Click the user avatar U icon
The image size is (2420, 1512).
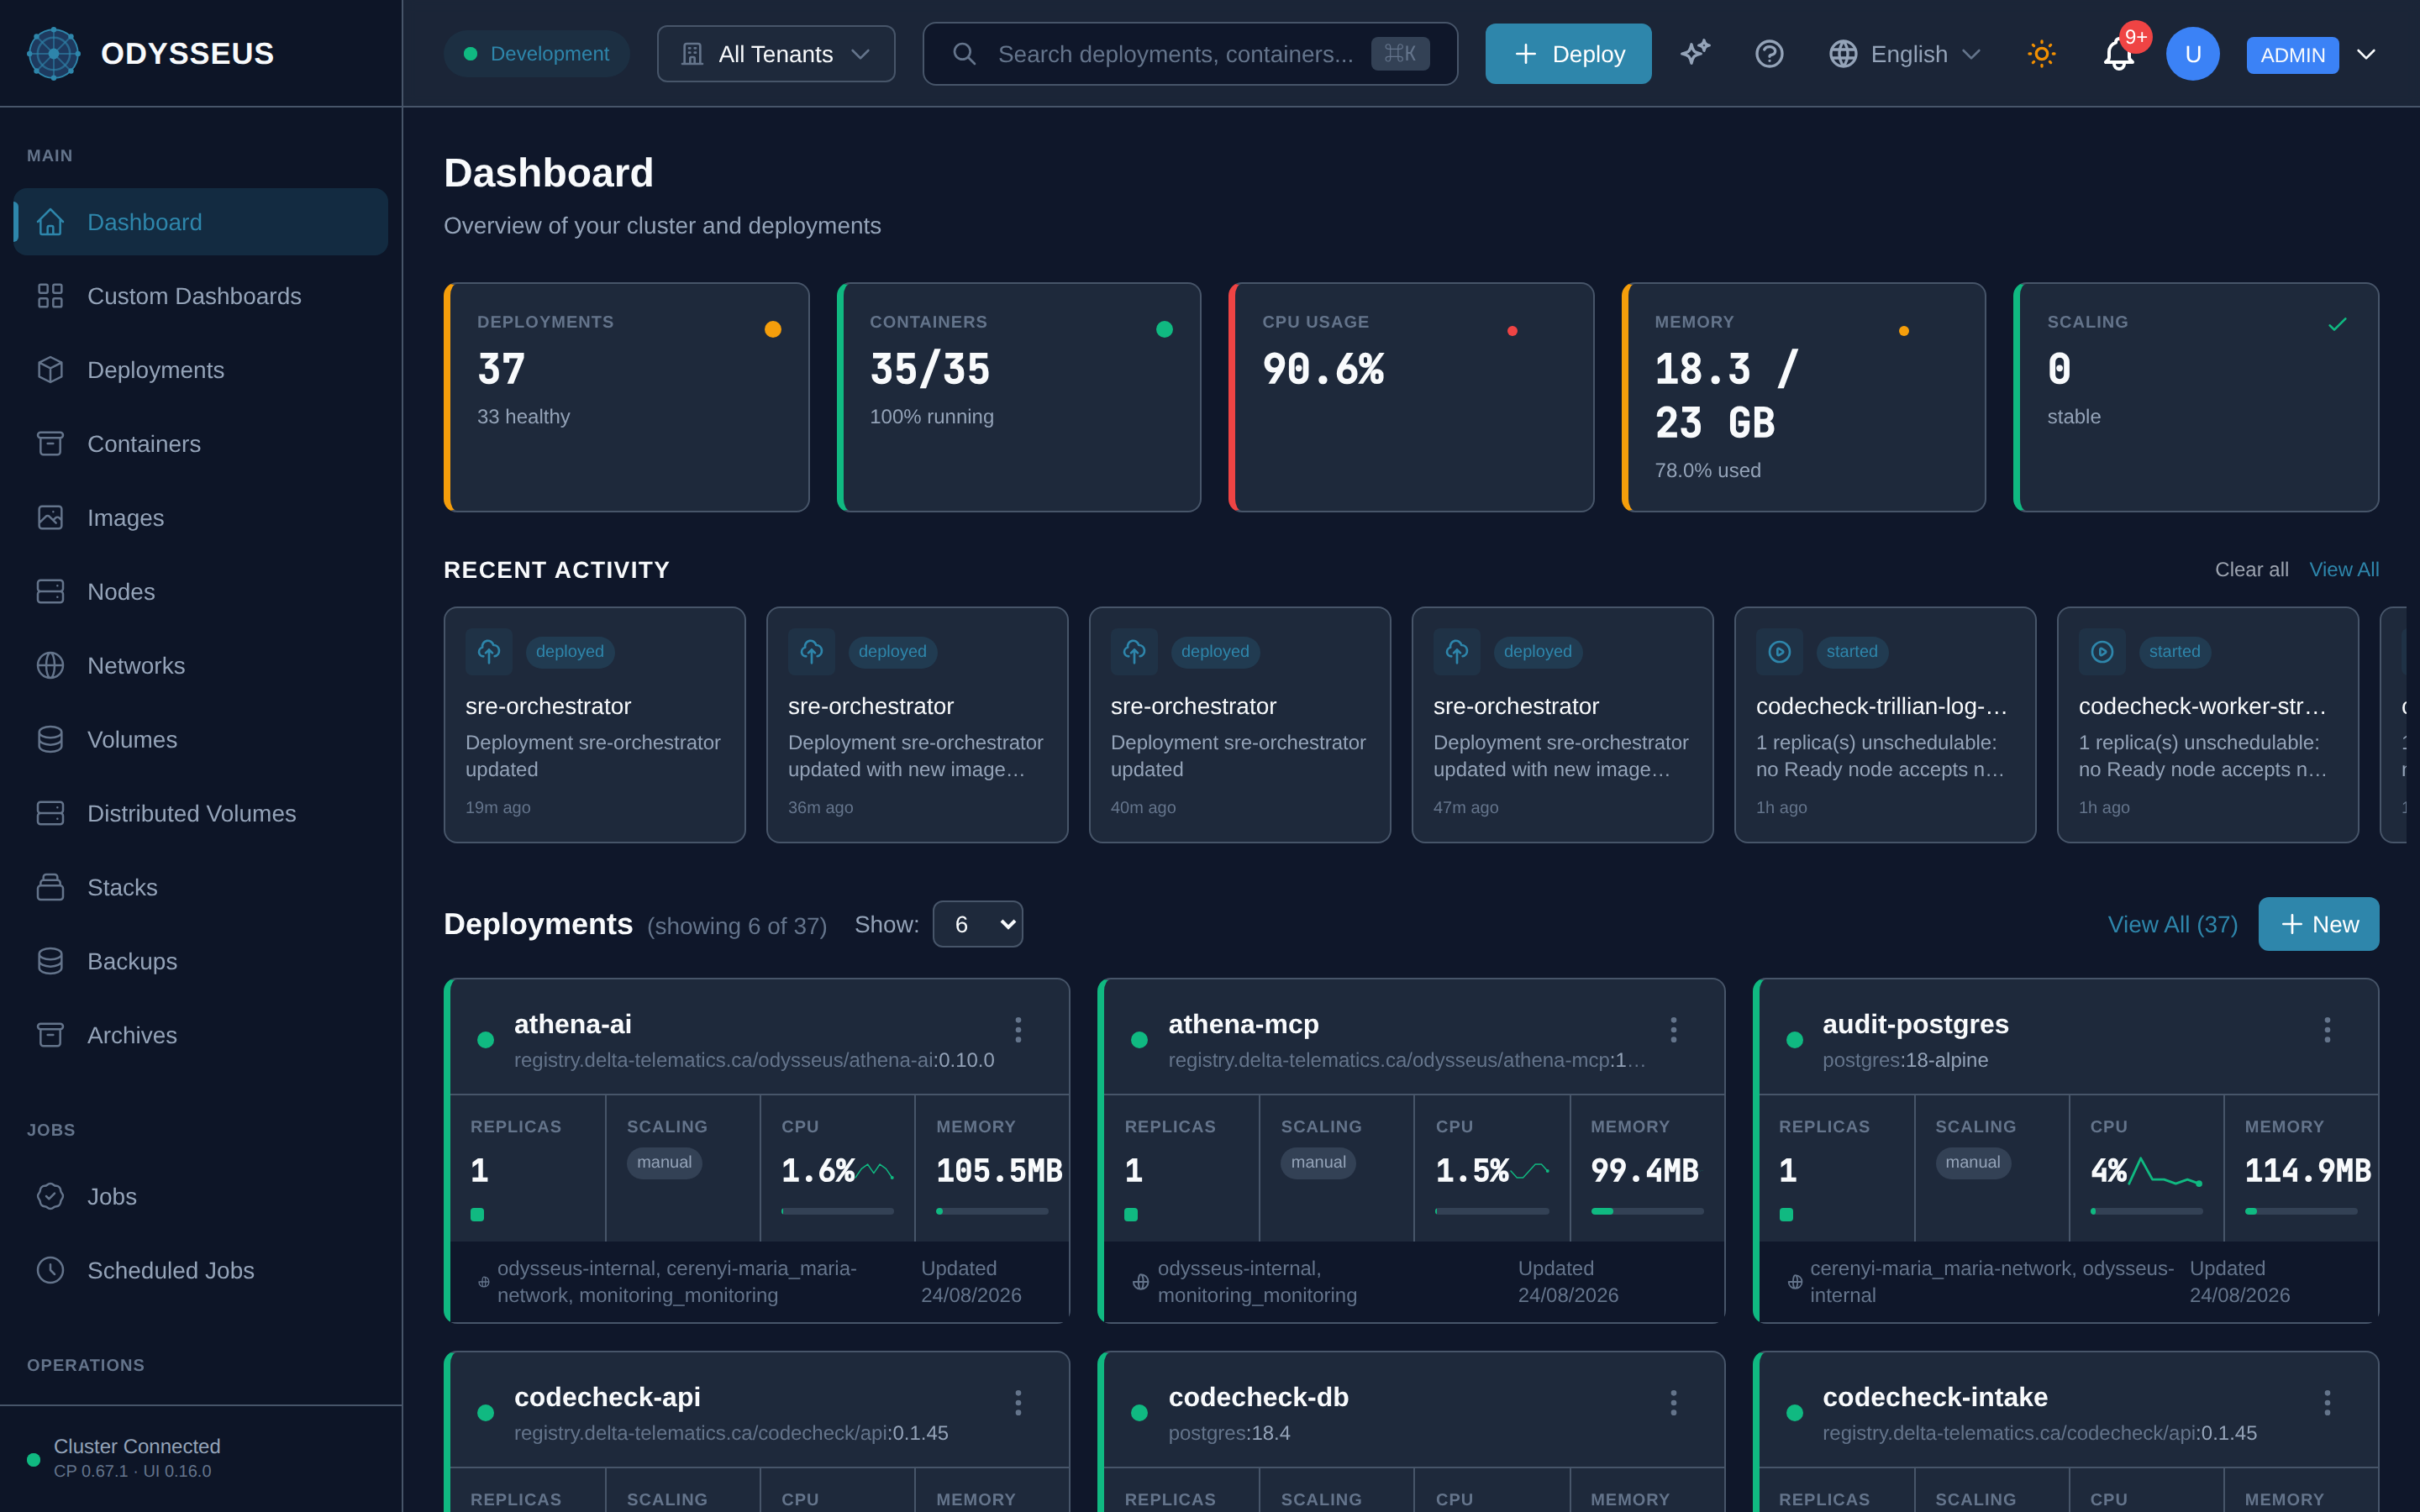coord(2193,54)
